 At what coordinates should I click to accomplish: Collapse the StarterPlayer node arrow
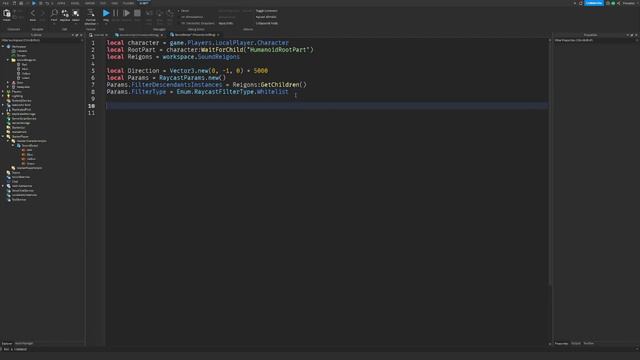3,136
